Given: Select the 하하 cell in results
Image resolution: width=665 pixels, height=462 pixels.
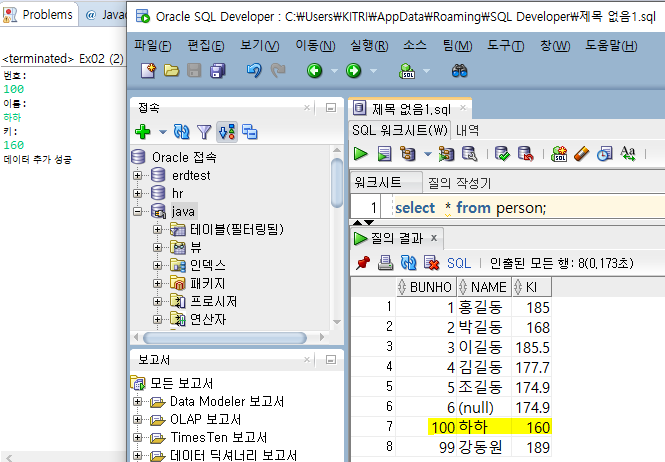Looking at the screenshot, I should (x=484, y=427).
